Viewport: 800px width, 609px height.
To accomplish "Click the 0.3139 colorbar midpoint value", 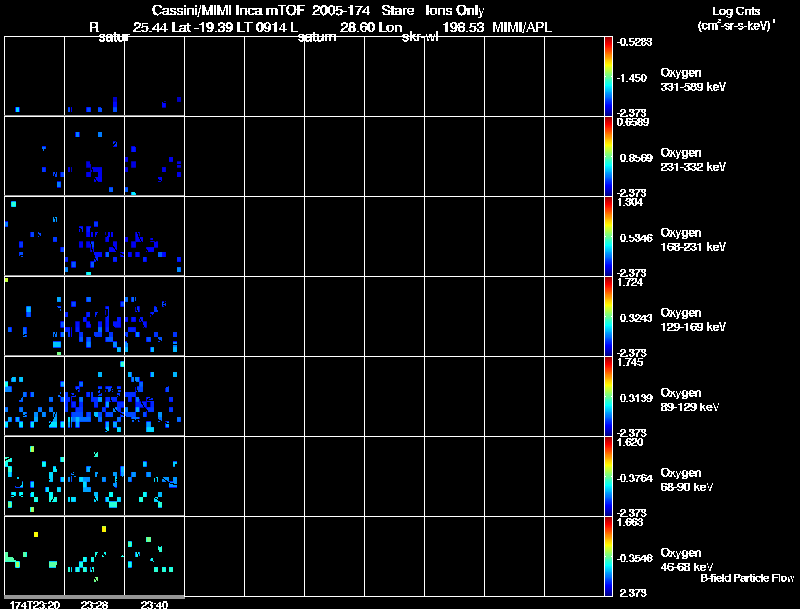I will [636, 398].
